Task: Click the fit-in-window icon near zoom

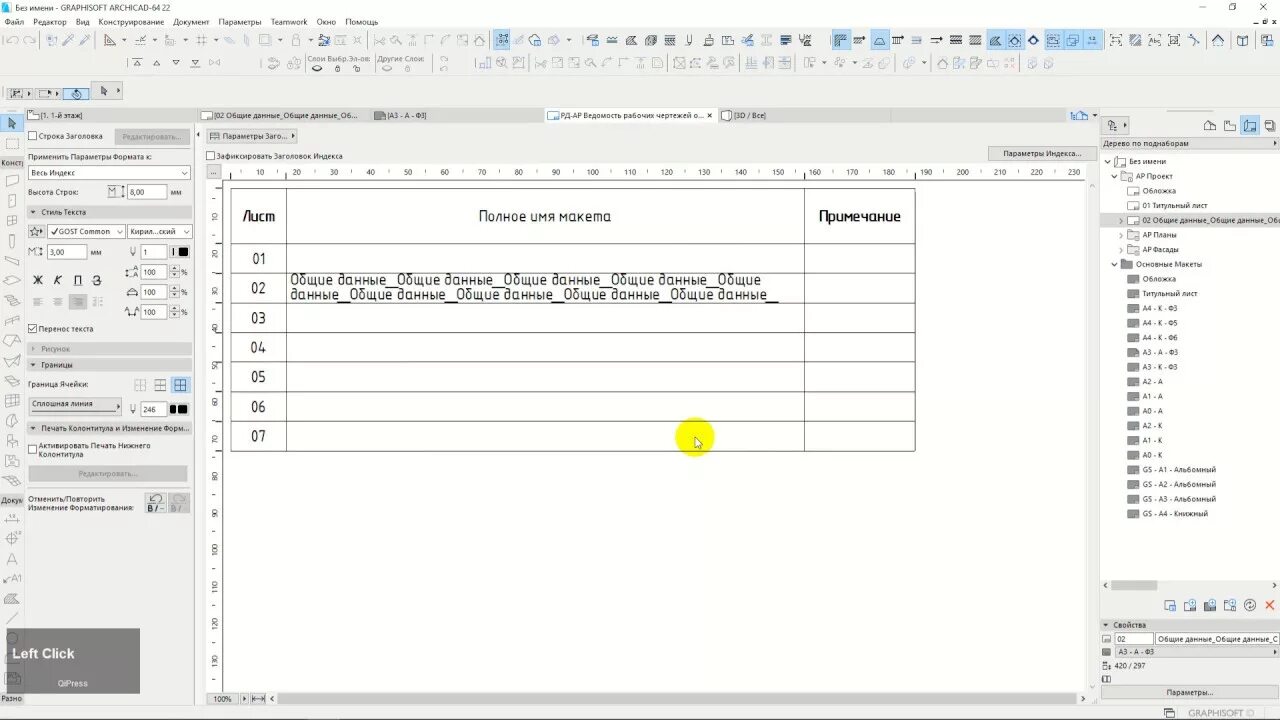Action: point(258,699)
